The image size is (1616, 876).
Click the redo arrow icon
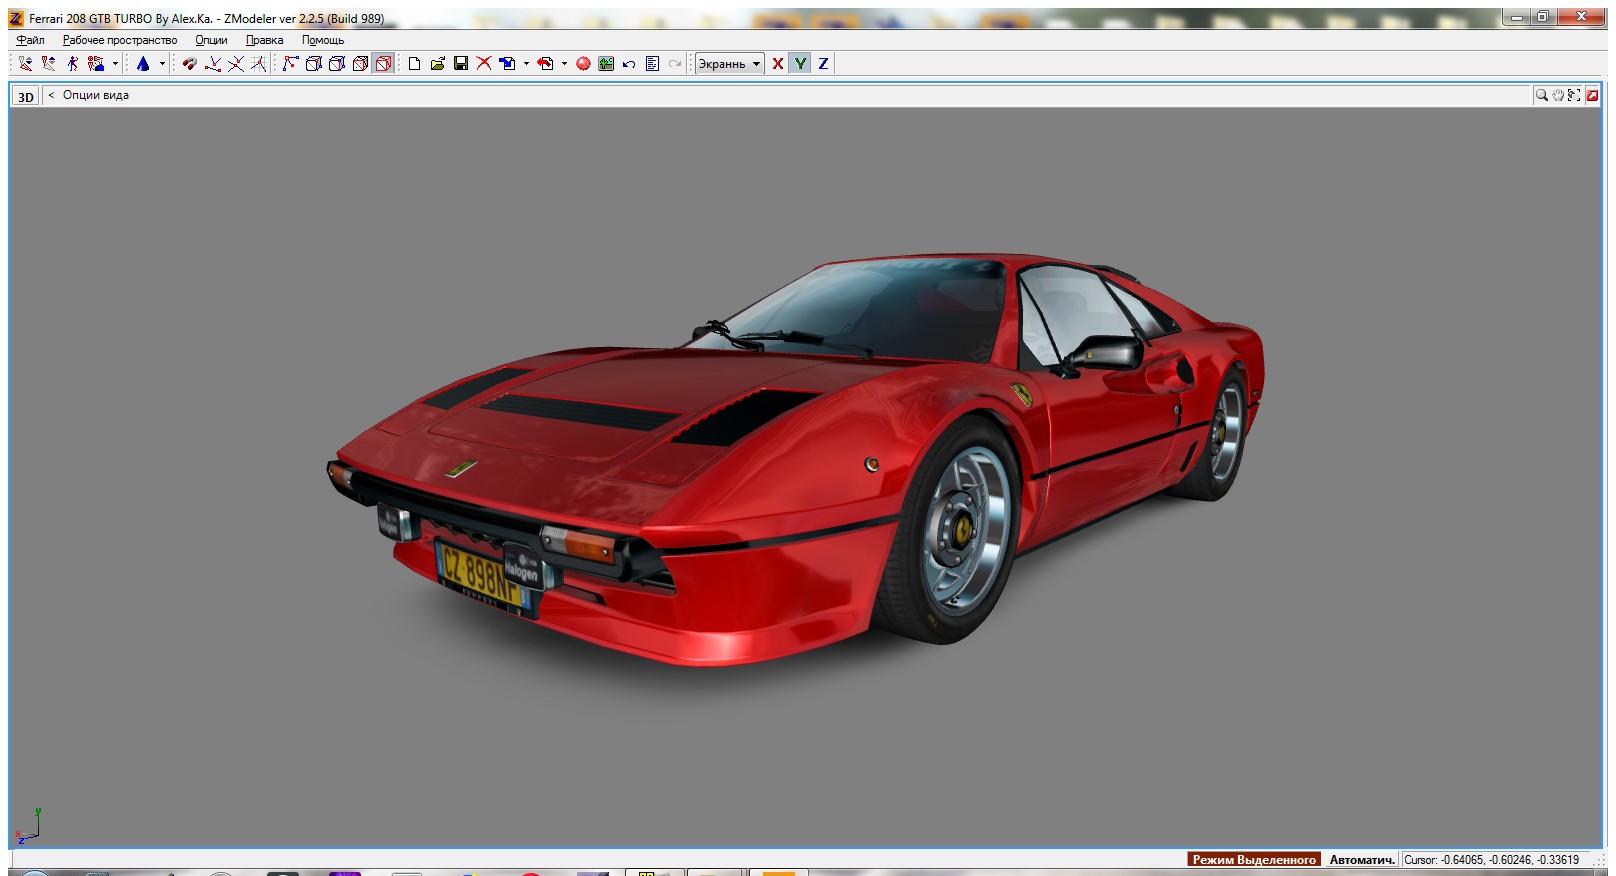[675, 63]
